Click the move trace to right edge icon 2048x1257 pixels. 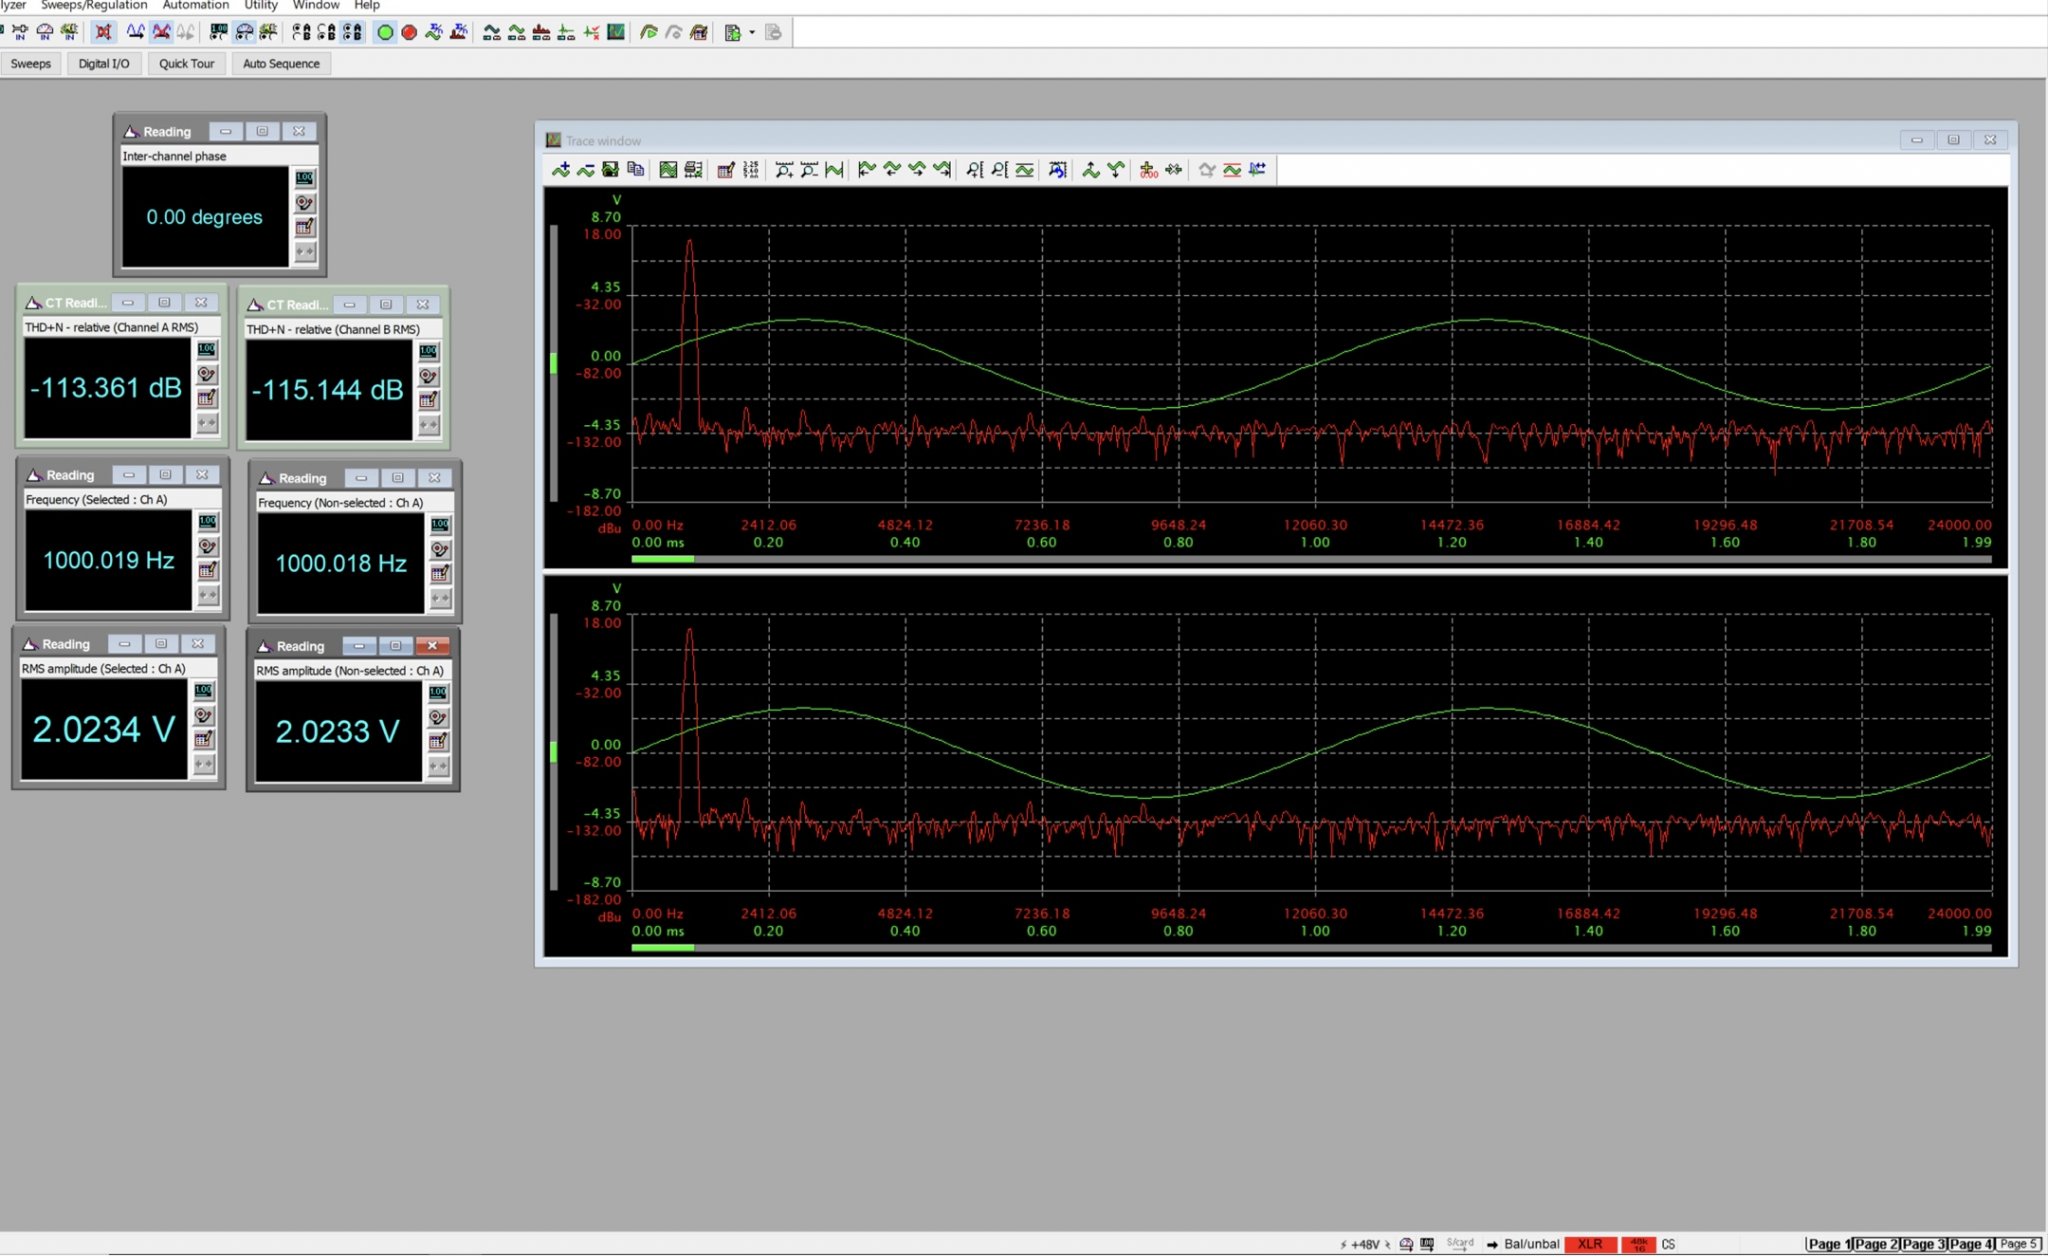tap(942, 170)
